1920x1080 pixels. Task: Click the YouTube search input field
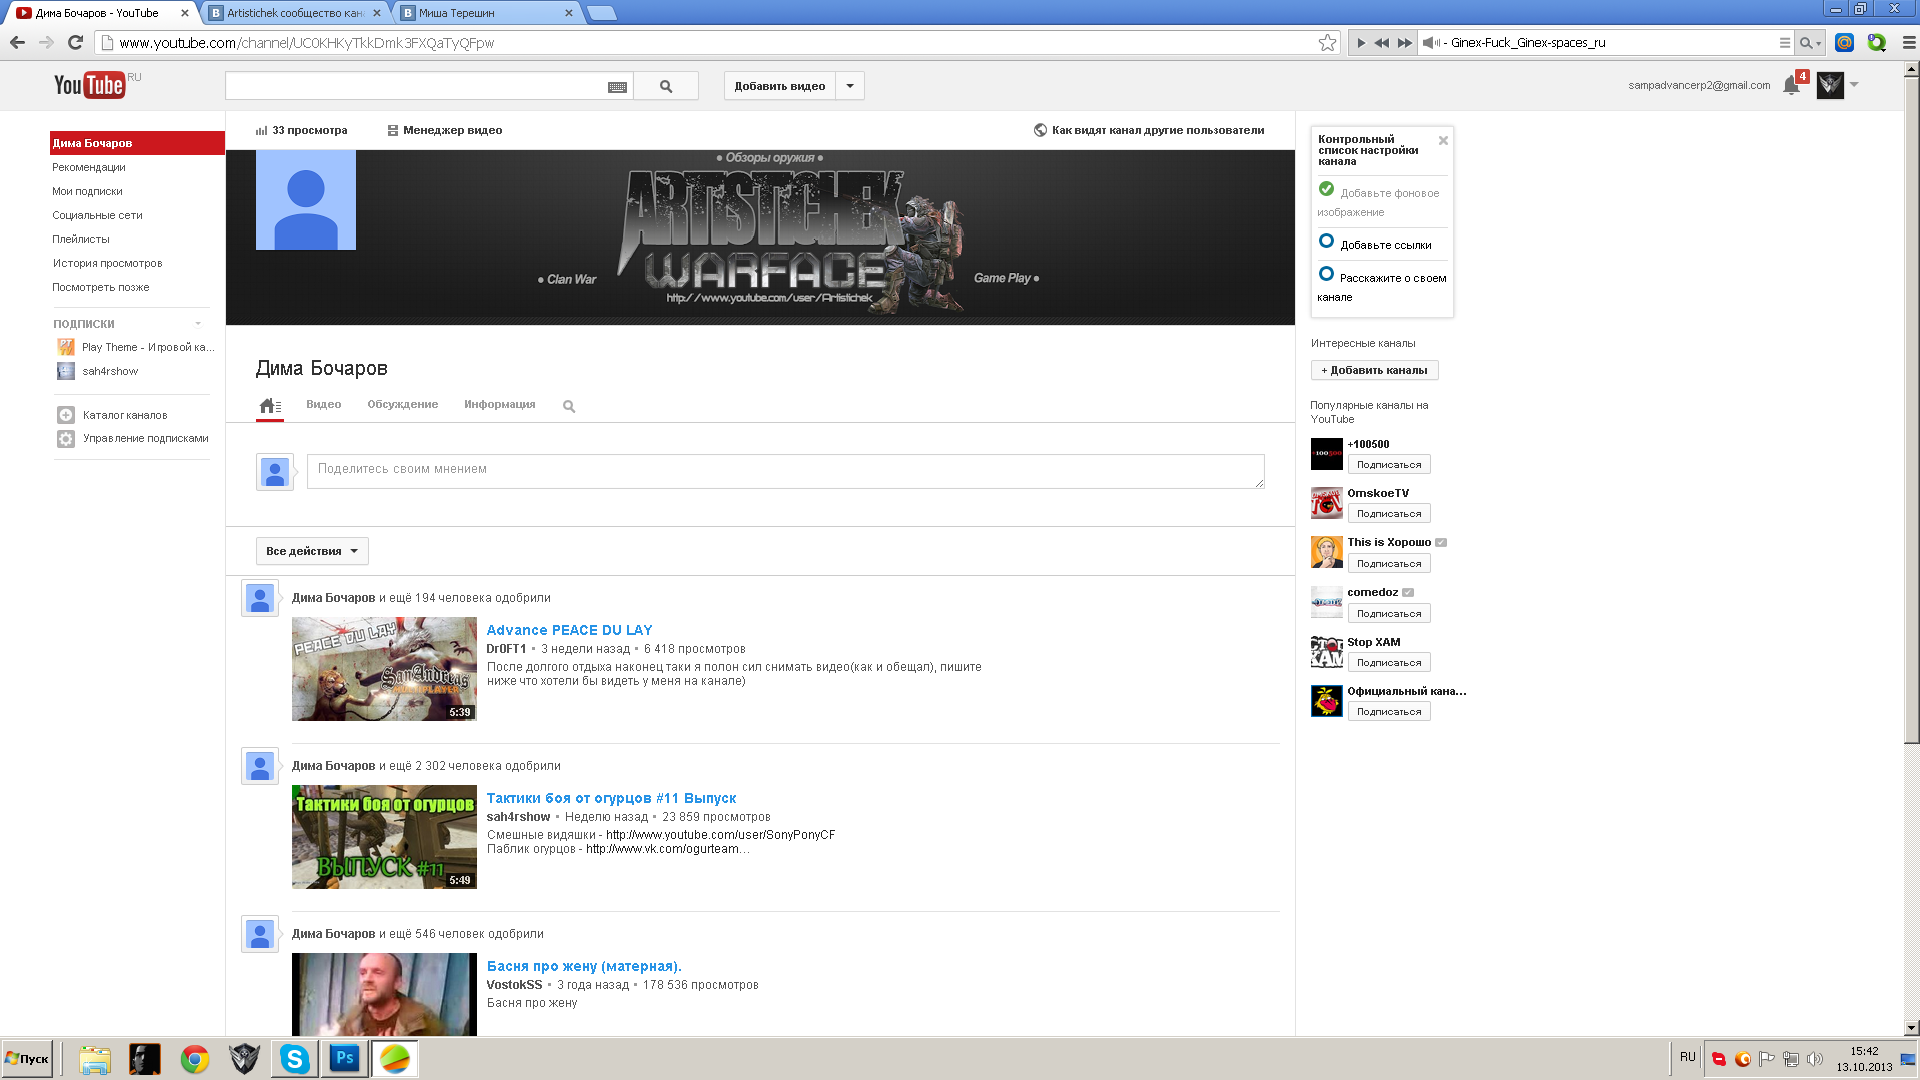click(x=415, y=86)
